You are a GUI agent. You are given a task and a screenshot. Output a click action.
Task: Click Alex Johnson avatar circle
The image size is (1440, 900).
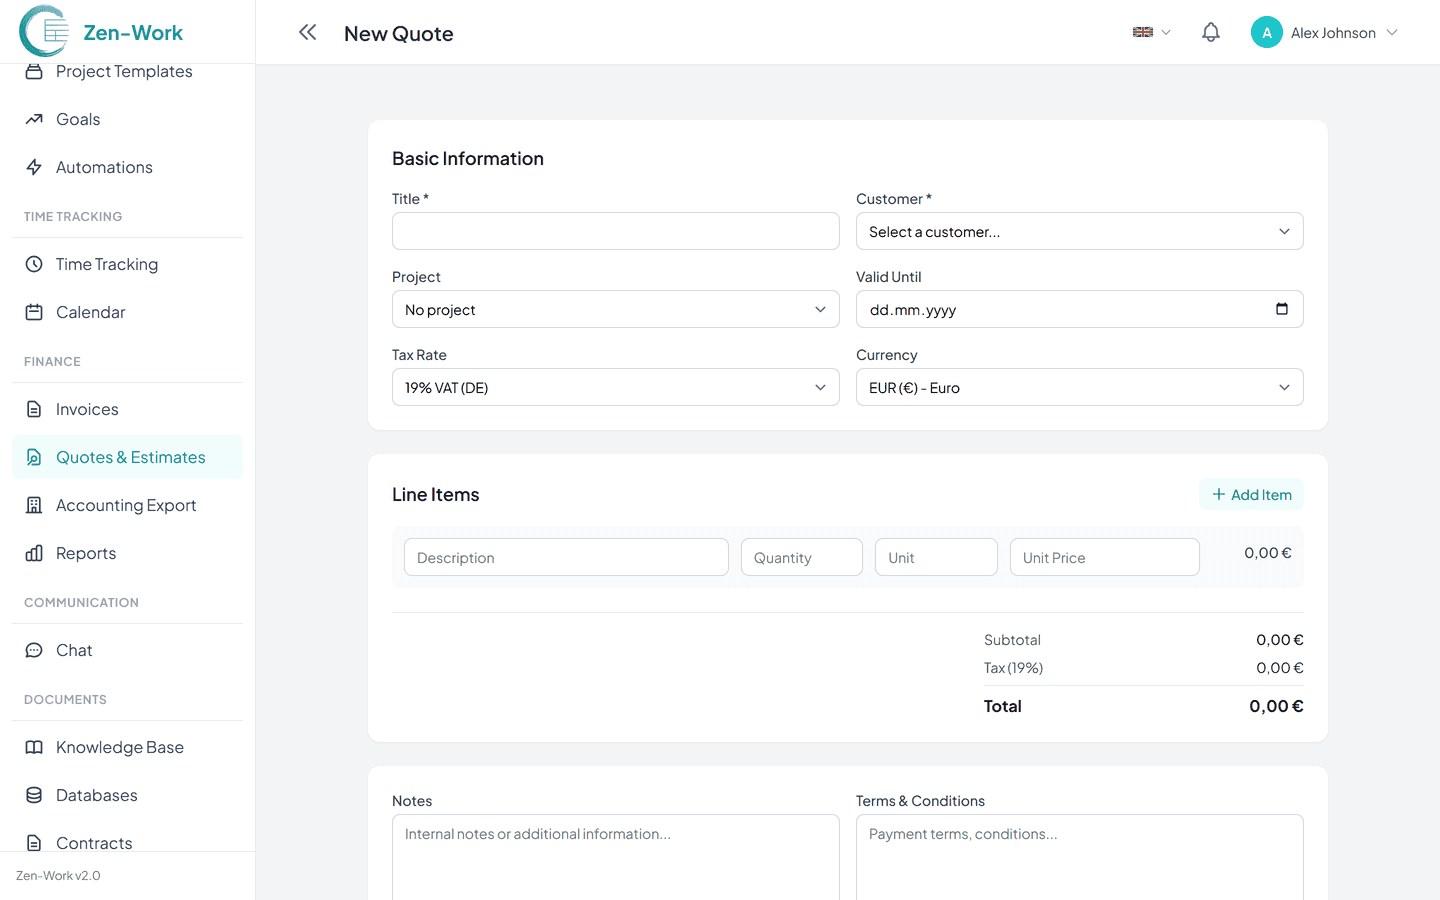[1266, 33]
